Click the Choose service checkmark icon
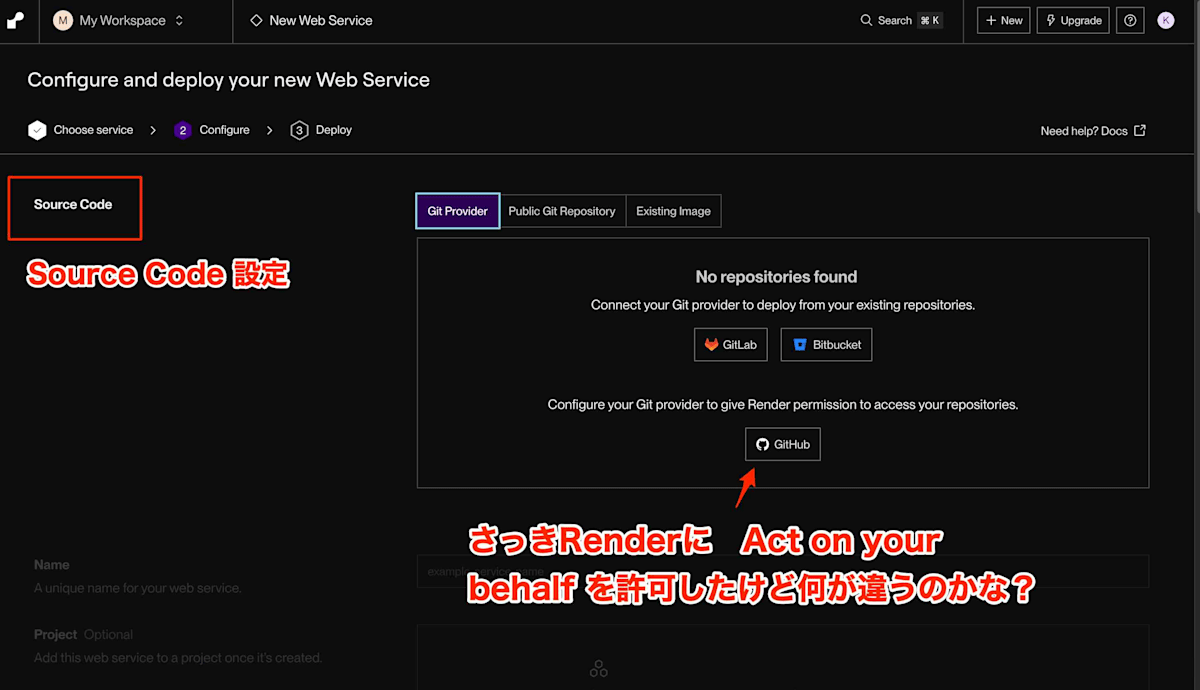The image size is (1200, 690). pyautogui.click(x=37, y=130)
